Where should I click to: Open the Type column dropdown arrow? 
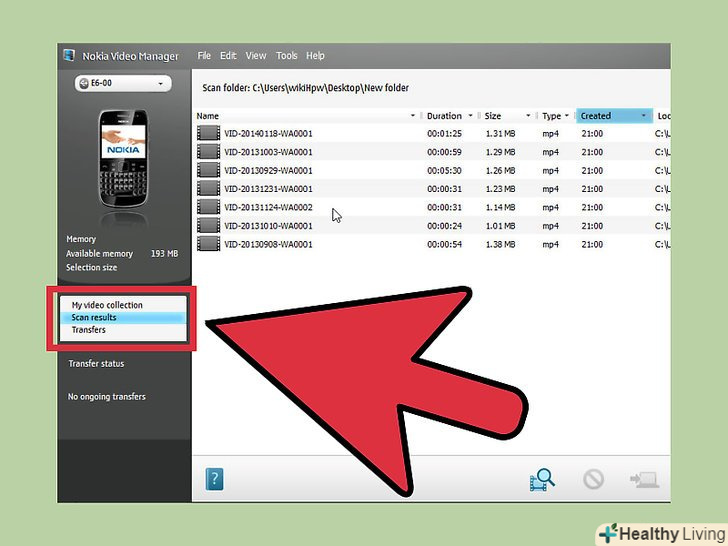click(567, 116)
